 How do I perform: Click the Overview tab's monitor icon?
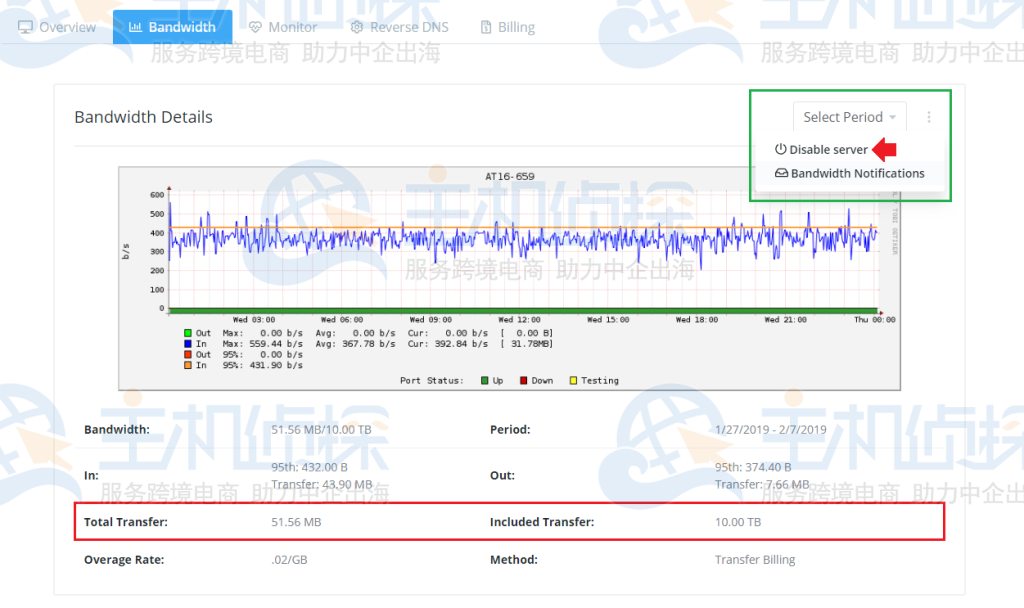tap(26, 27)
